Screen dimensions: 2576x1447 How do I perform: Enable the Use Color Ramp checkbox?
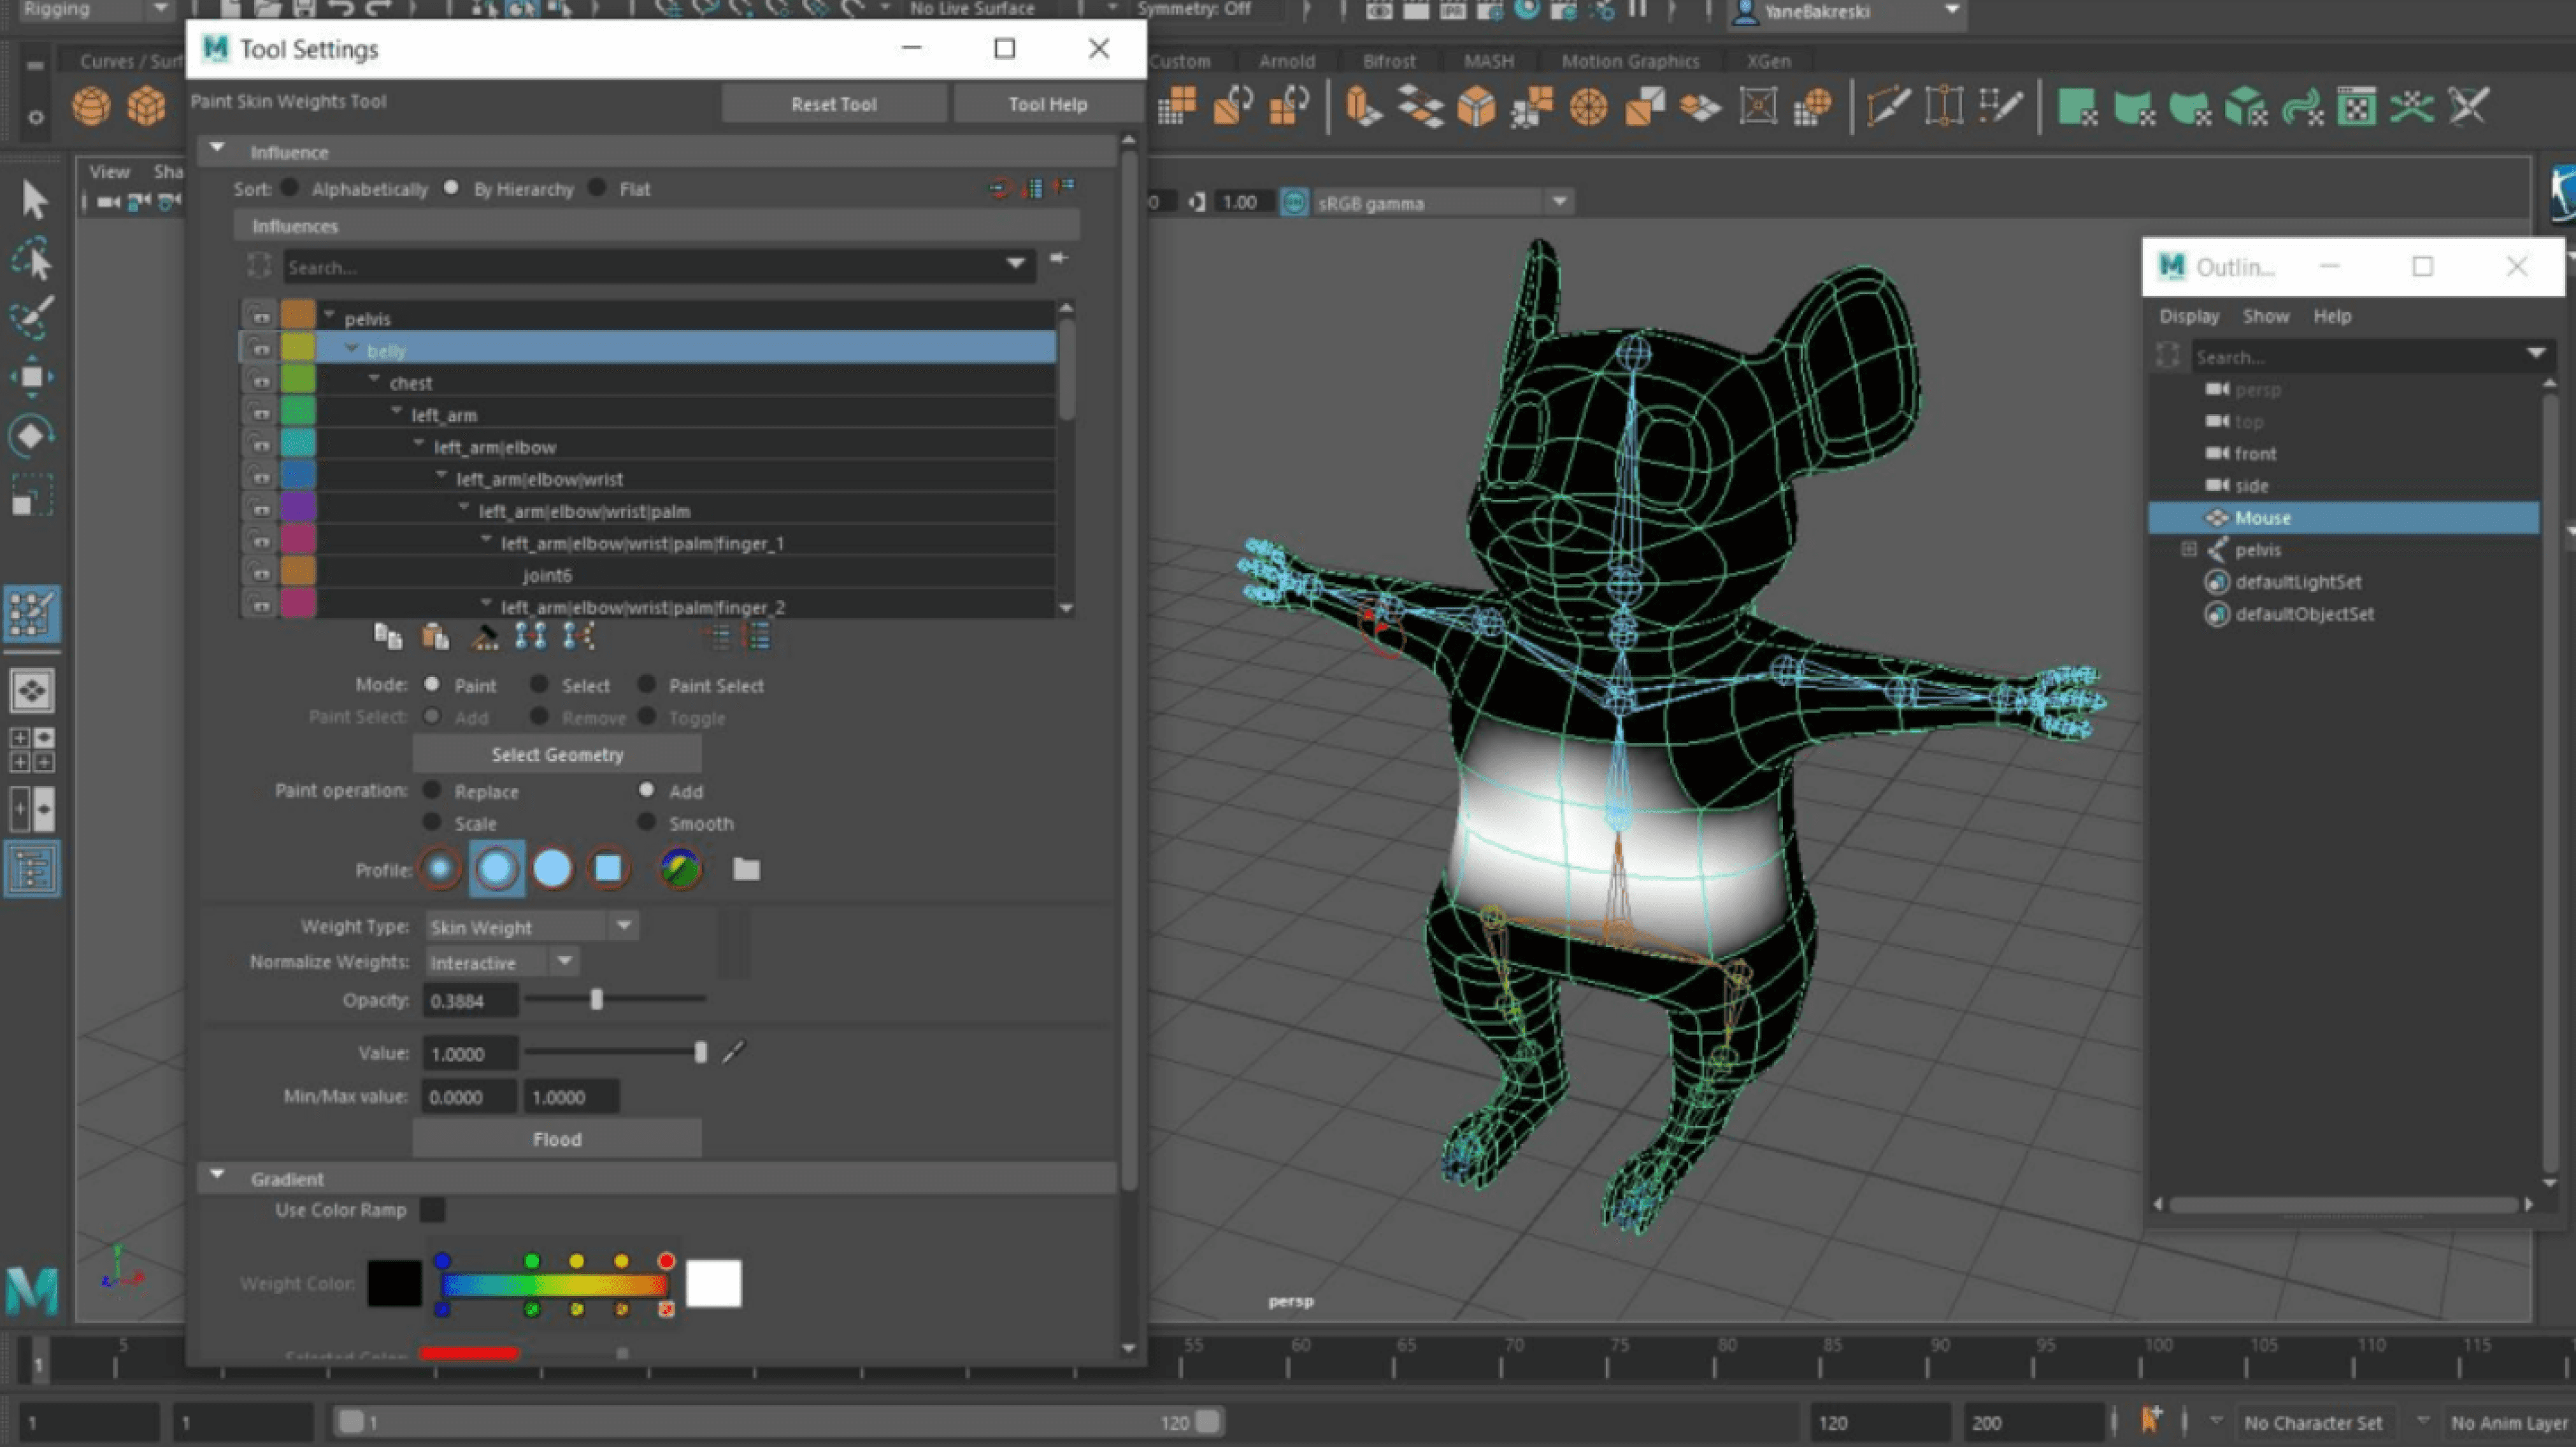[432, 1210]
